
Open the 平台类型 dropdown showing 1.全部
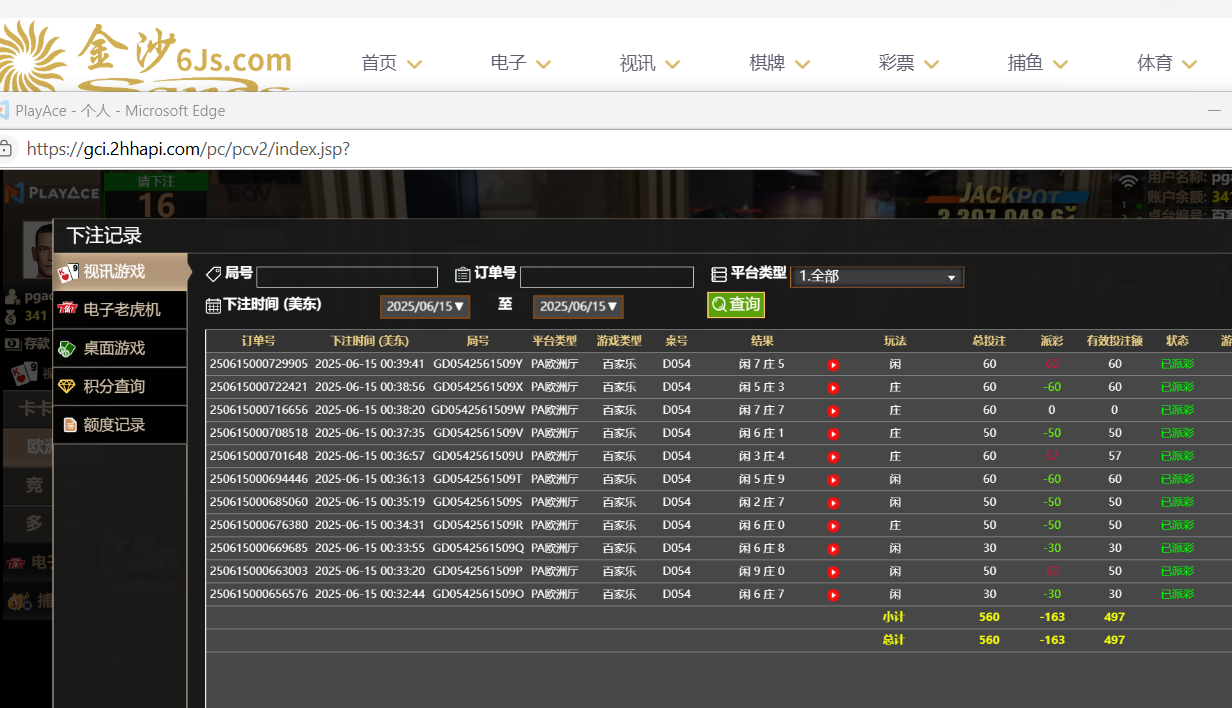tap(876, 277)
